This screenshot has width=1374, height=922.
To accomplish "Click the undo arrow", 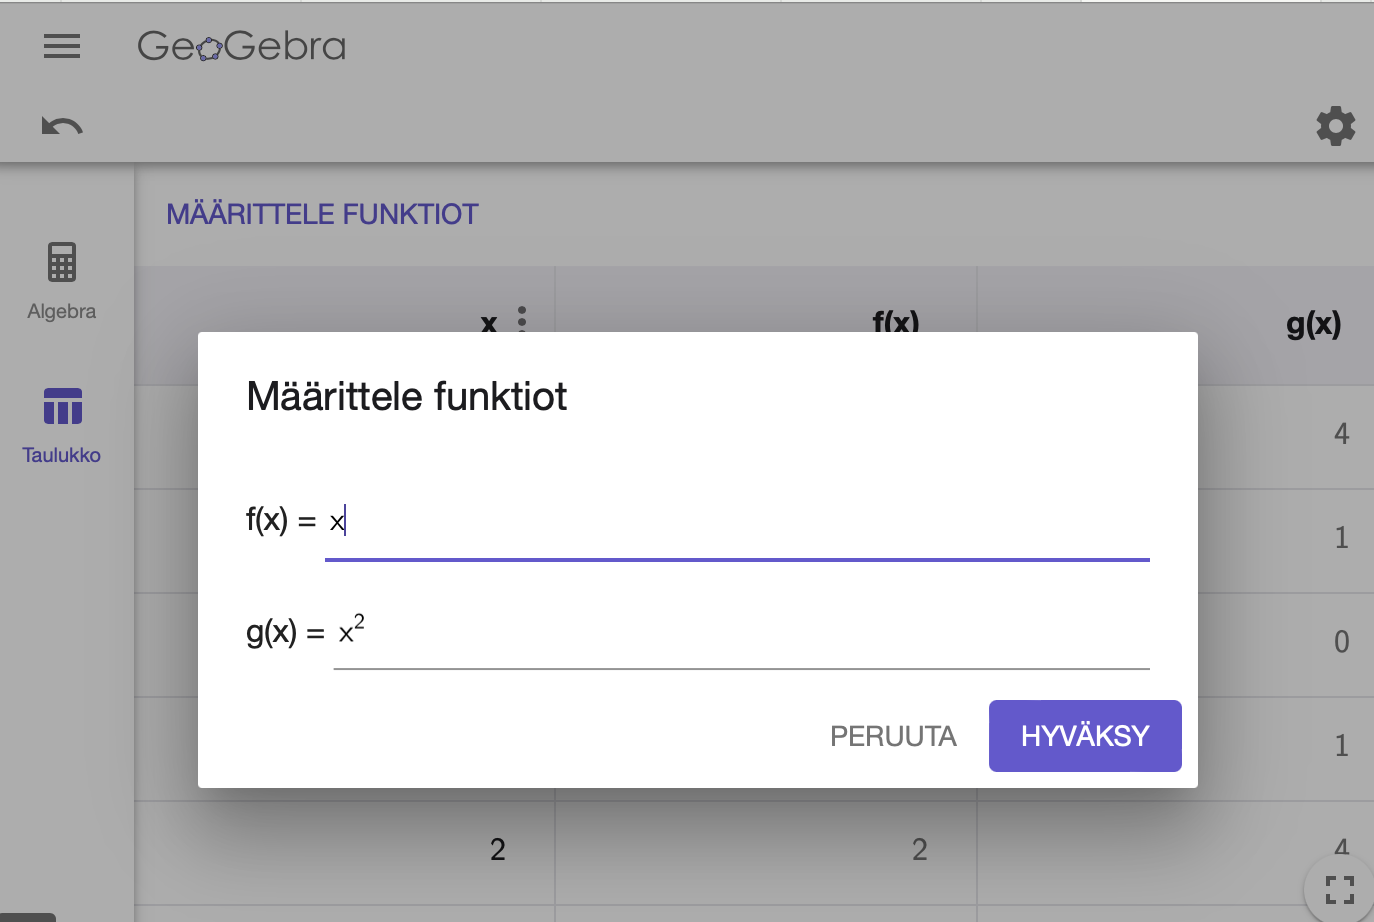I will [62, 126].
